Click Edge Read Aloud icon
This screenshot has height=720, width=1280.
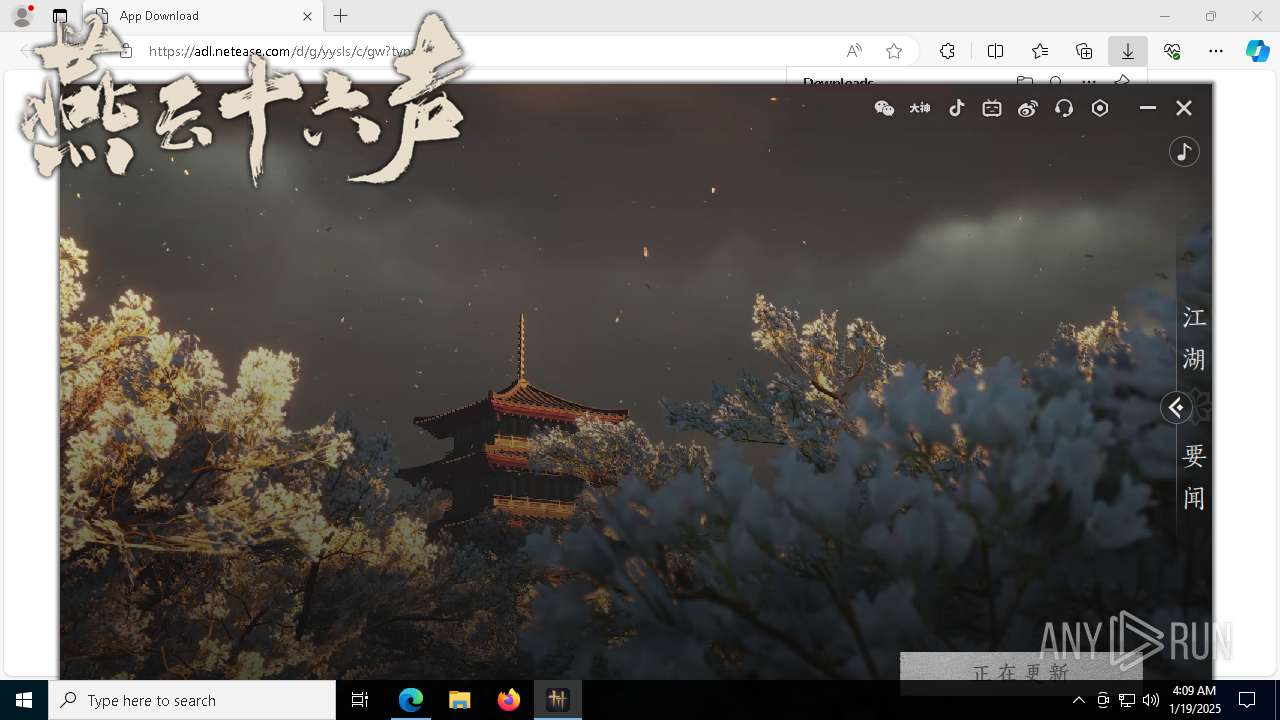click(854, 51)
